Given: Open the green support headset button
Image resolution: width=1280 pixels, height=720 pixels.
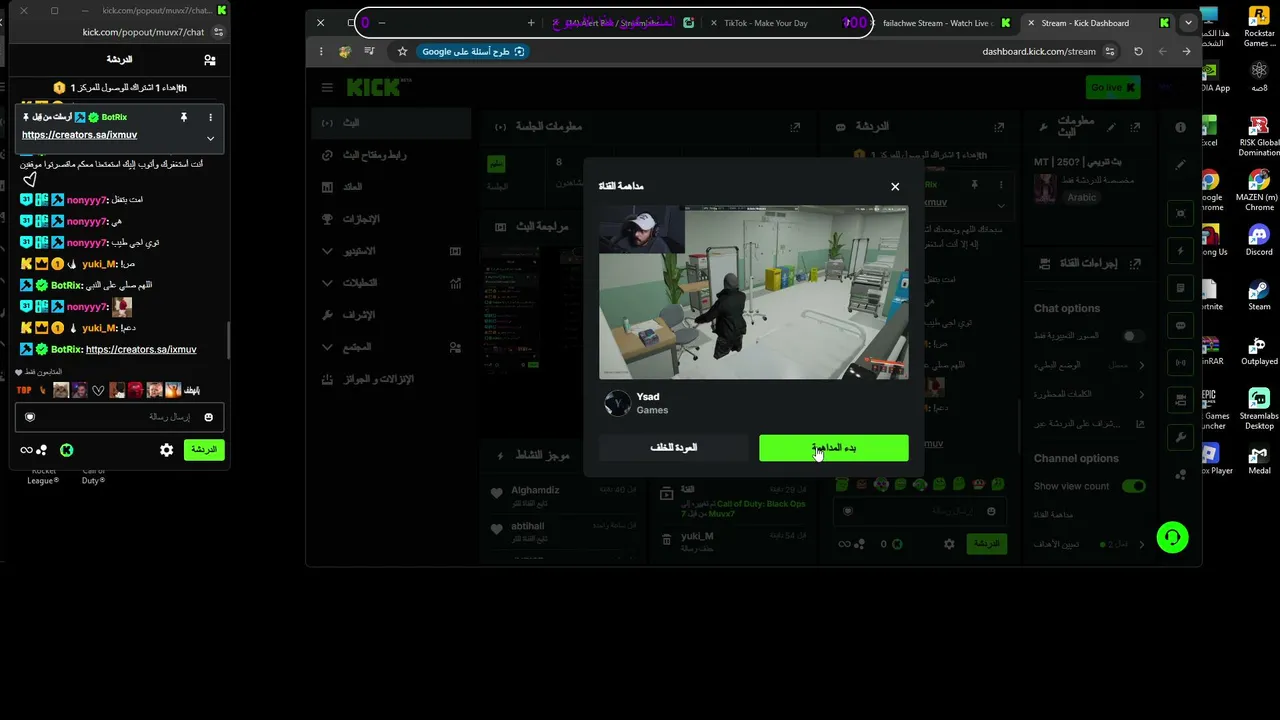Looking at the screenshot, I should 1172,537.
